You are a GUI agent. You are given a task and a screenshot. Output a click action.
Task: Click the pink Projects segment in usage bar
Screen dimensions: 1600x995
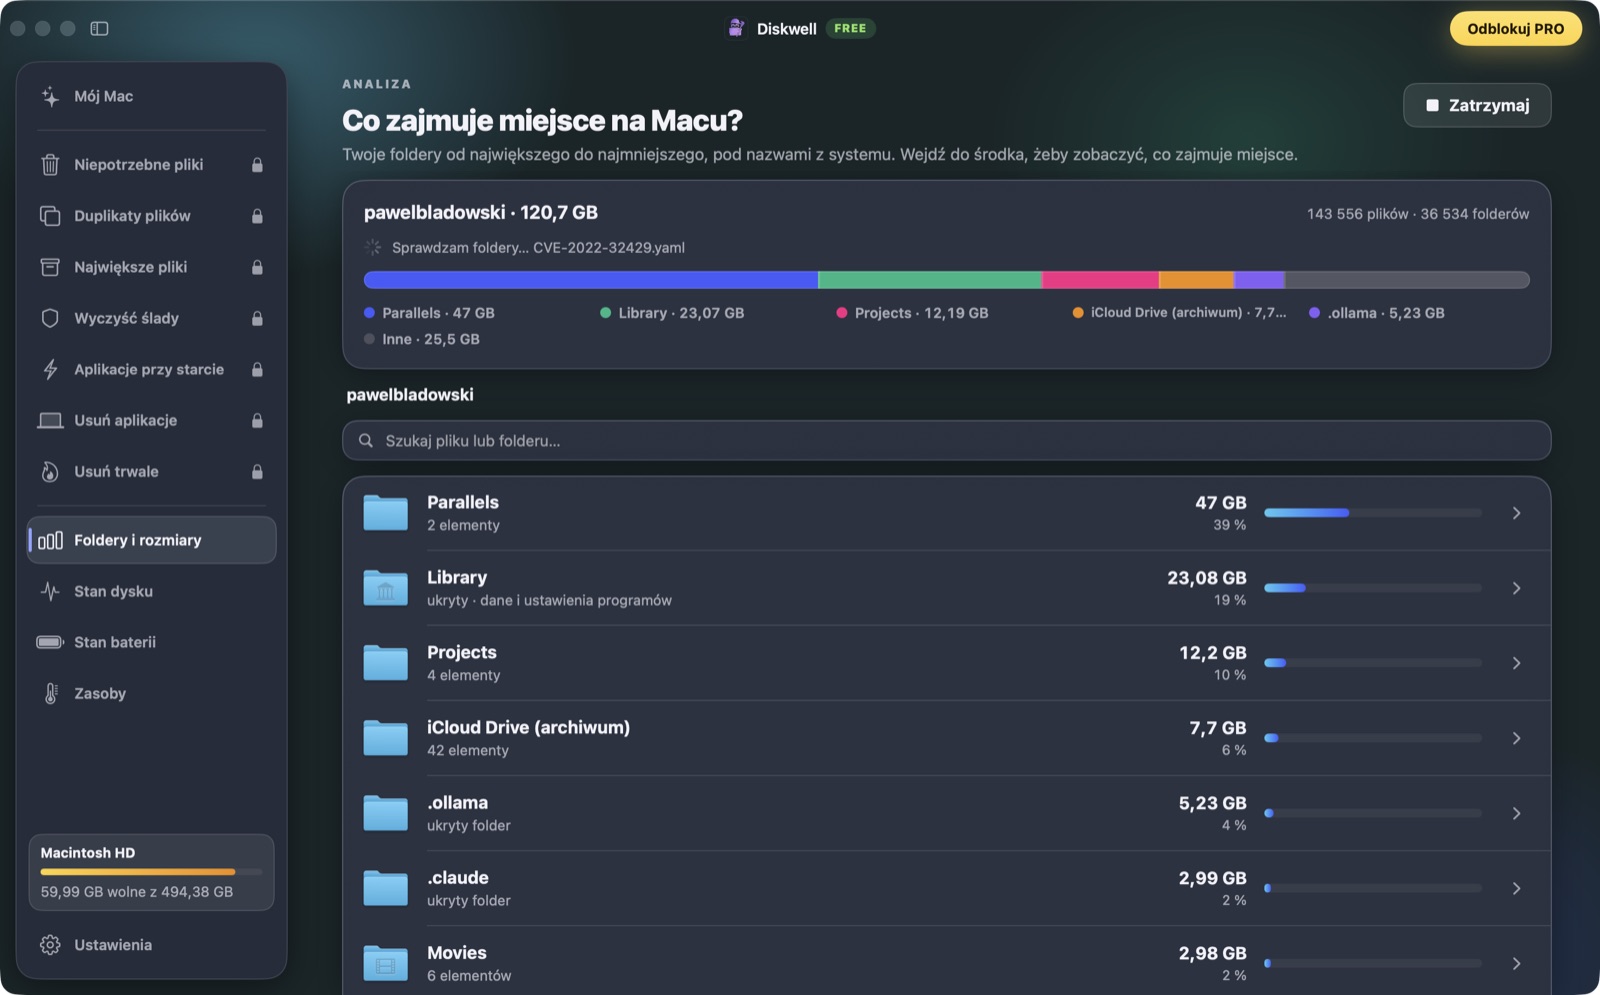tap(1100, 280)
